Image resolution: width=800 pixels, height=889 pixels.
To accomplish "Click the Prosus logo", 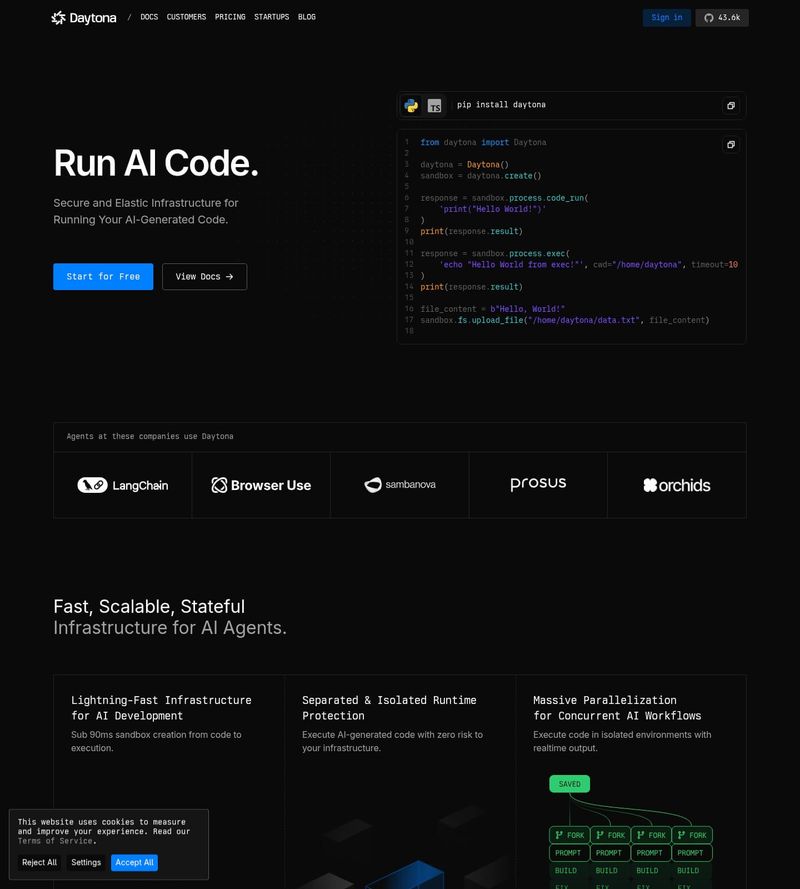I will pos(538,484).
